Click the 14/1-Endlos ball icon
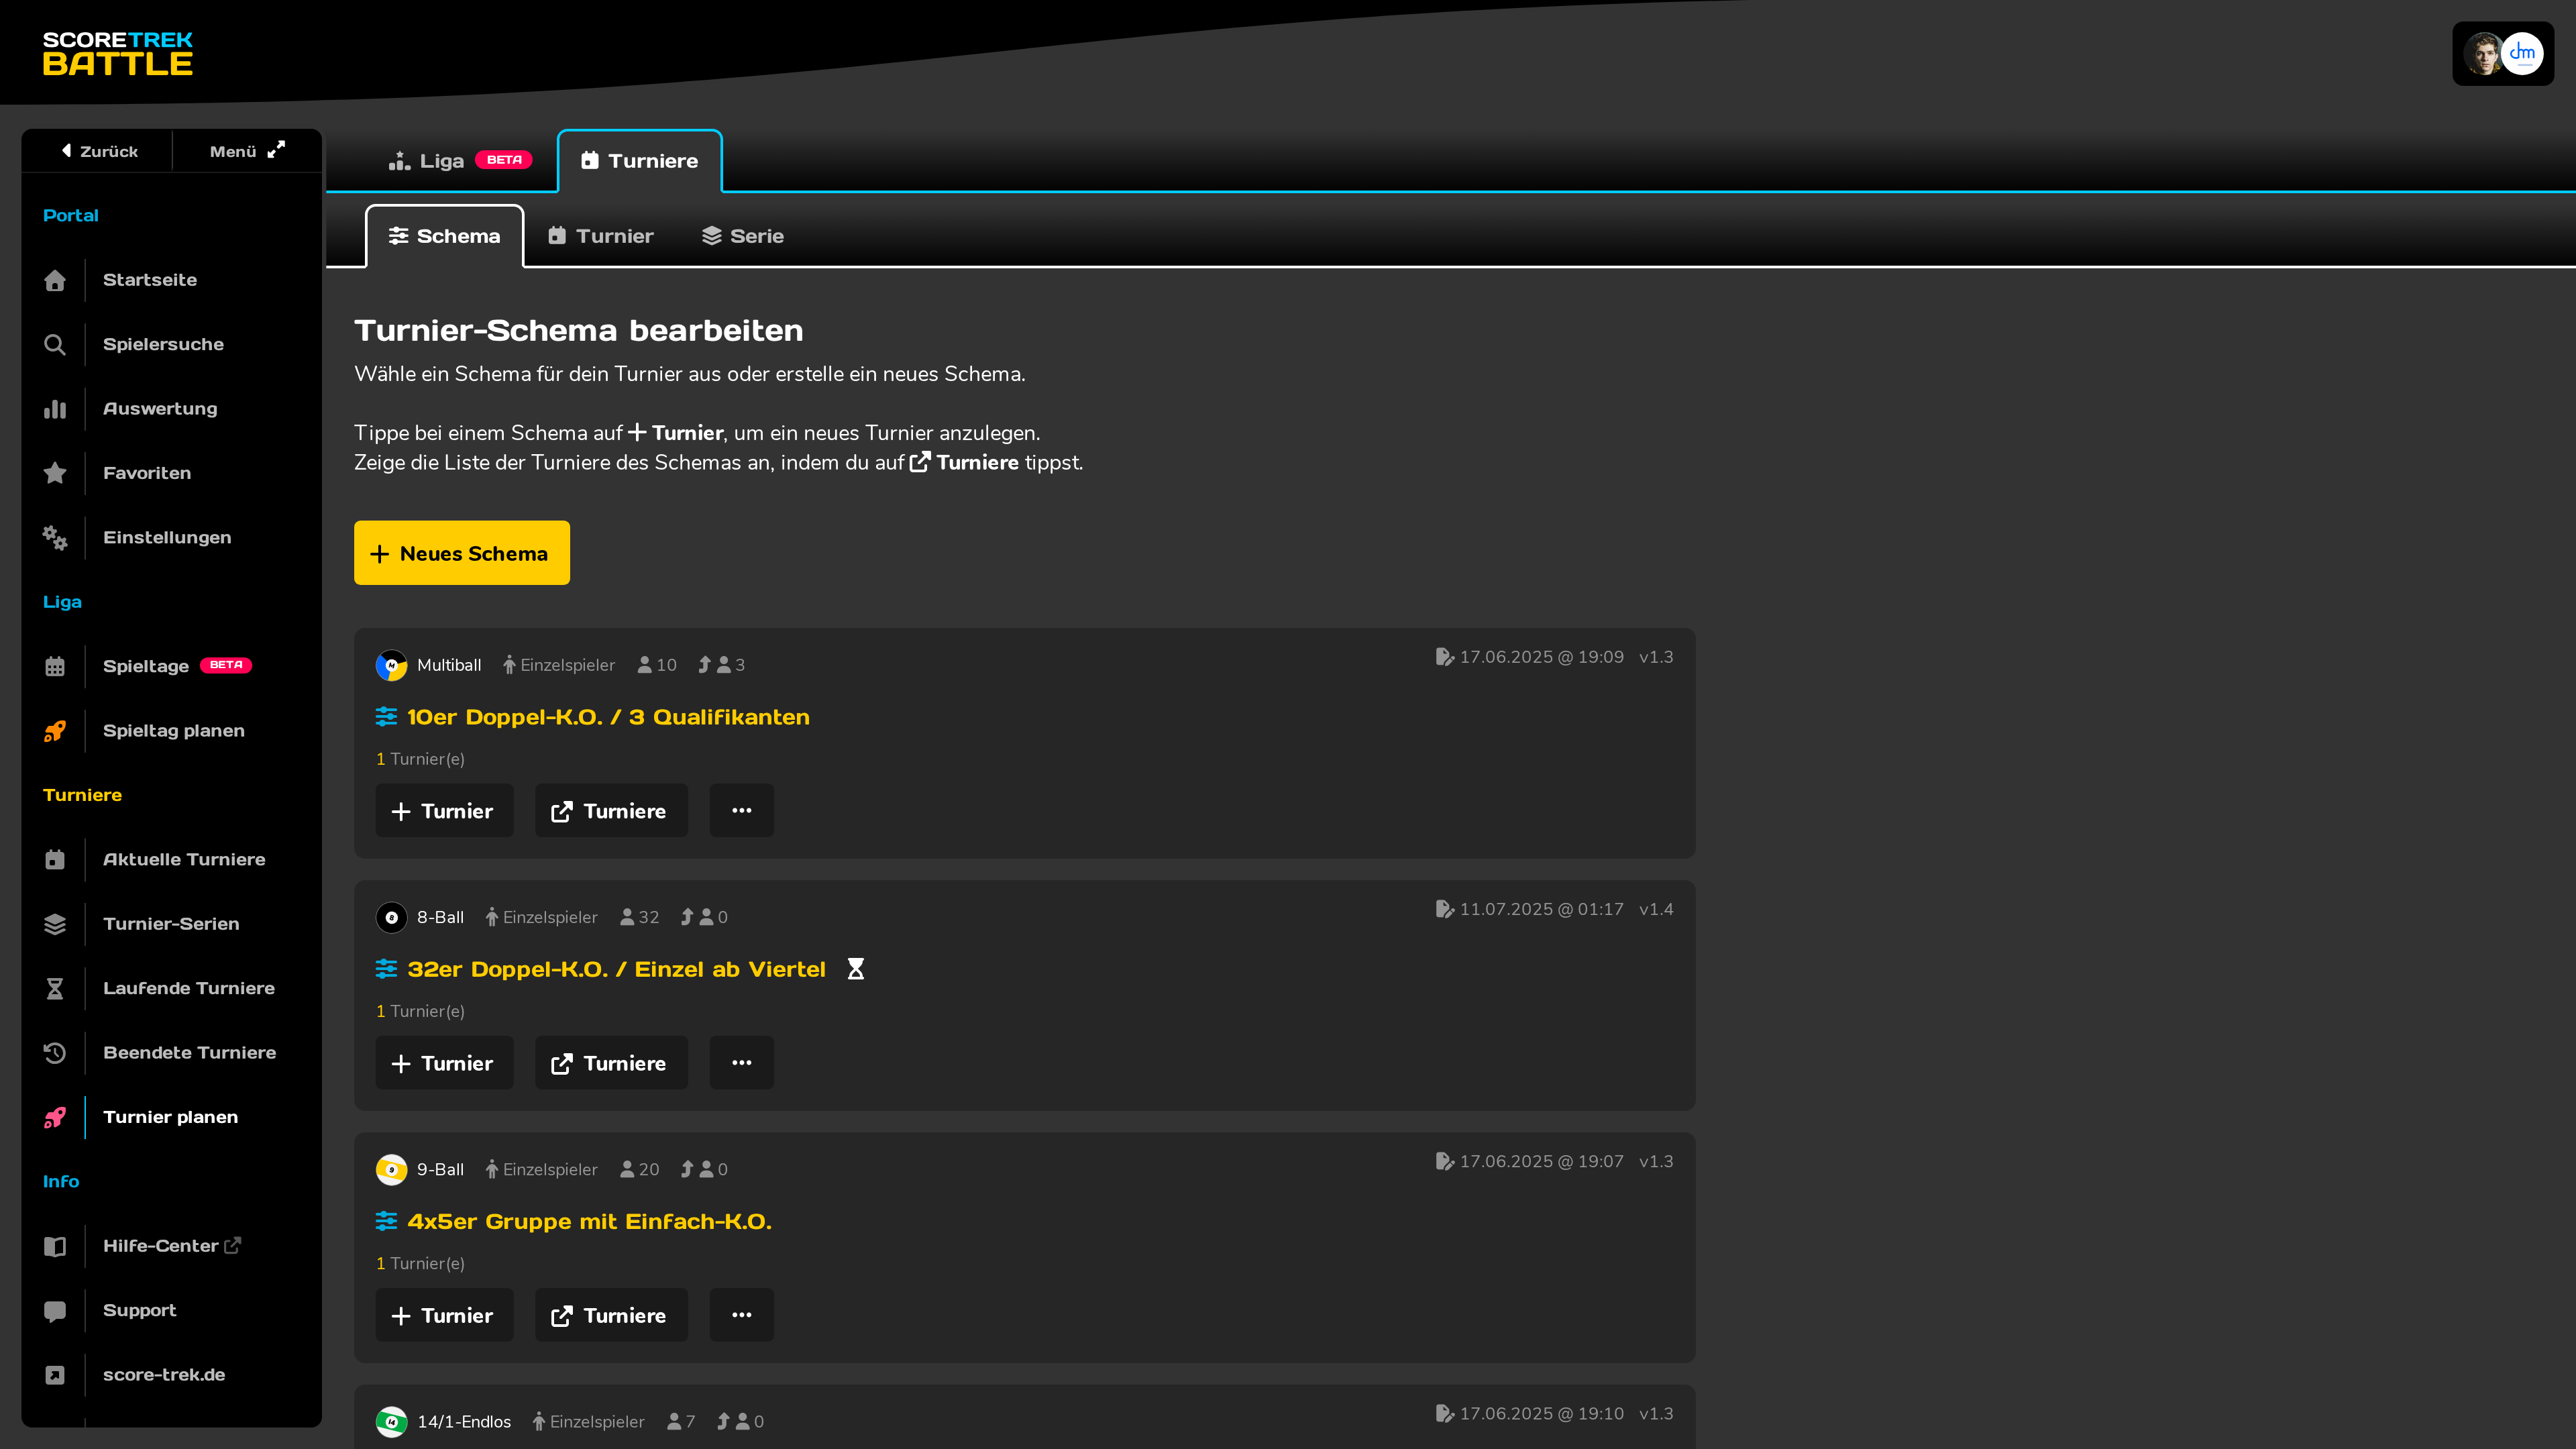The height and width of the screenshot is (1449, 2576). (x=391, y=1421)
